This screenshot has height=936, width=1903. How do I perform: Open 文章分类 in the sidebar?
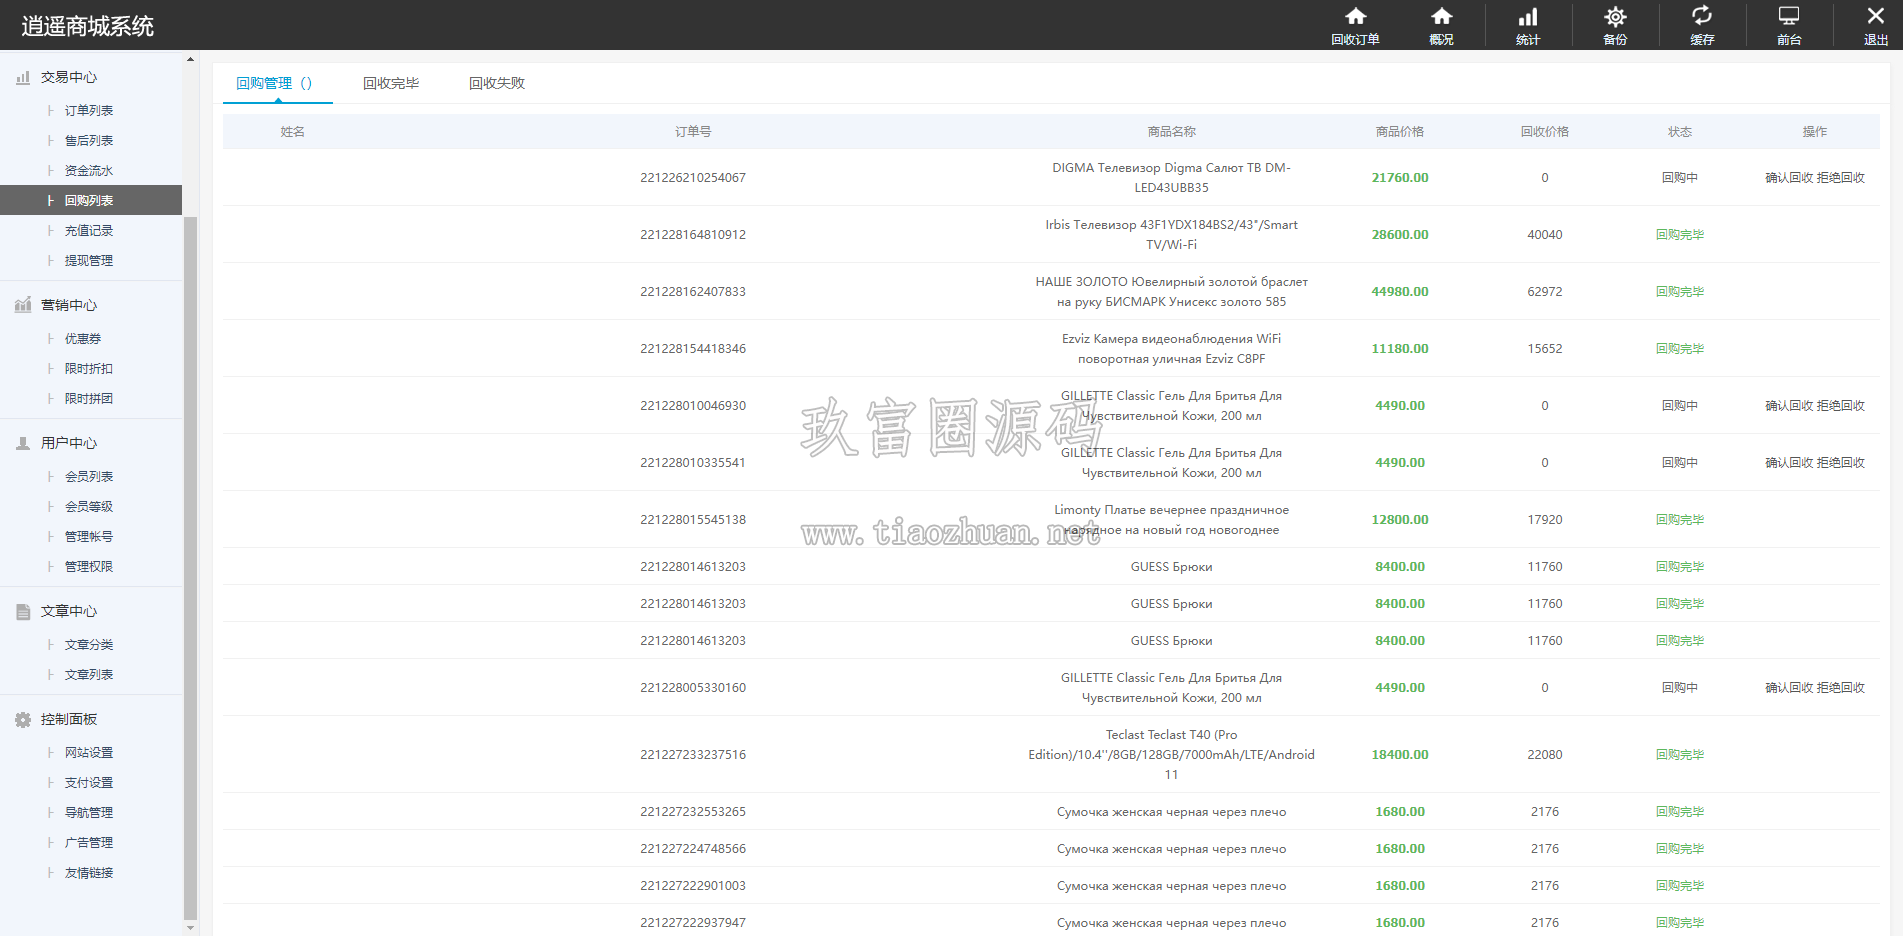point(89,644)
